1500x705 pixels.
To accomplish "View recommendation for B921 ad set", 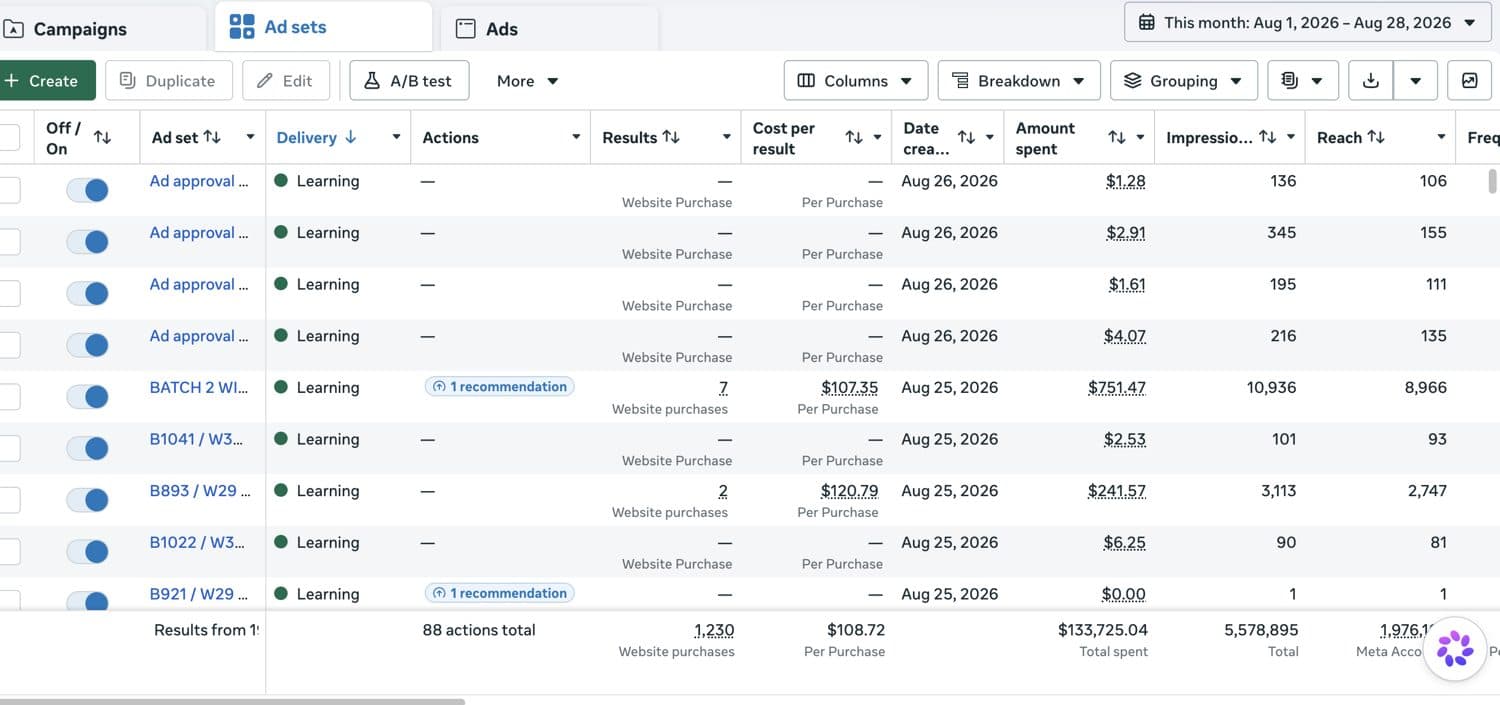I will 499,593.
